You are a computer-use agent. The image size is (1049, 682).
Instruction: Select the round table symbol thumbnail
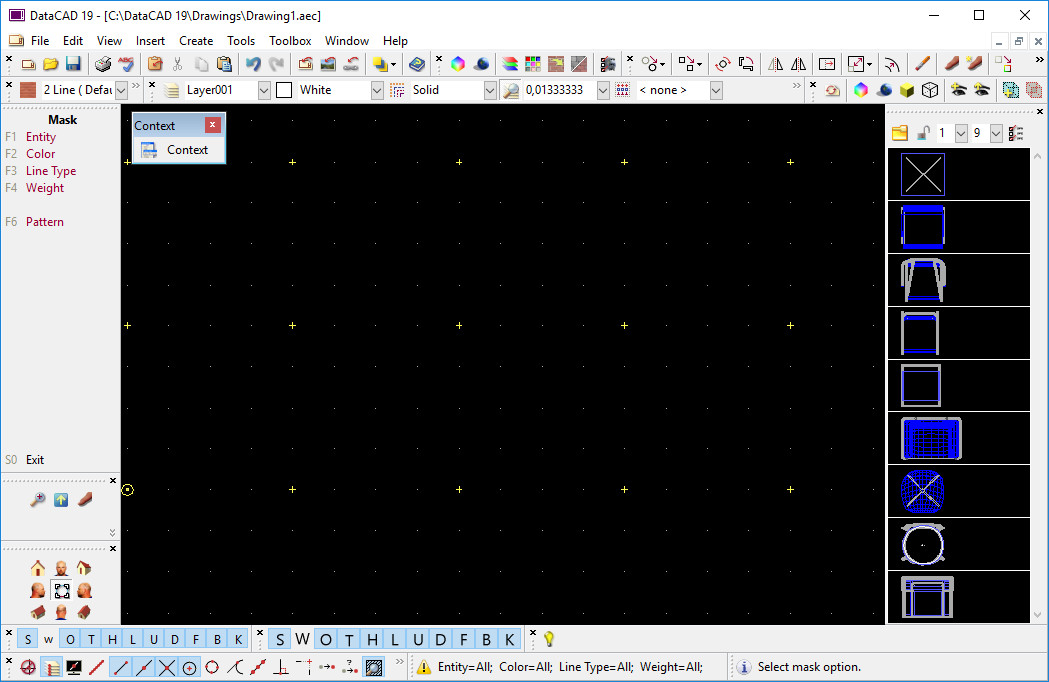tap(922, 543)
